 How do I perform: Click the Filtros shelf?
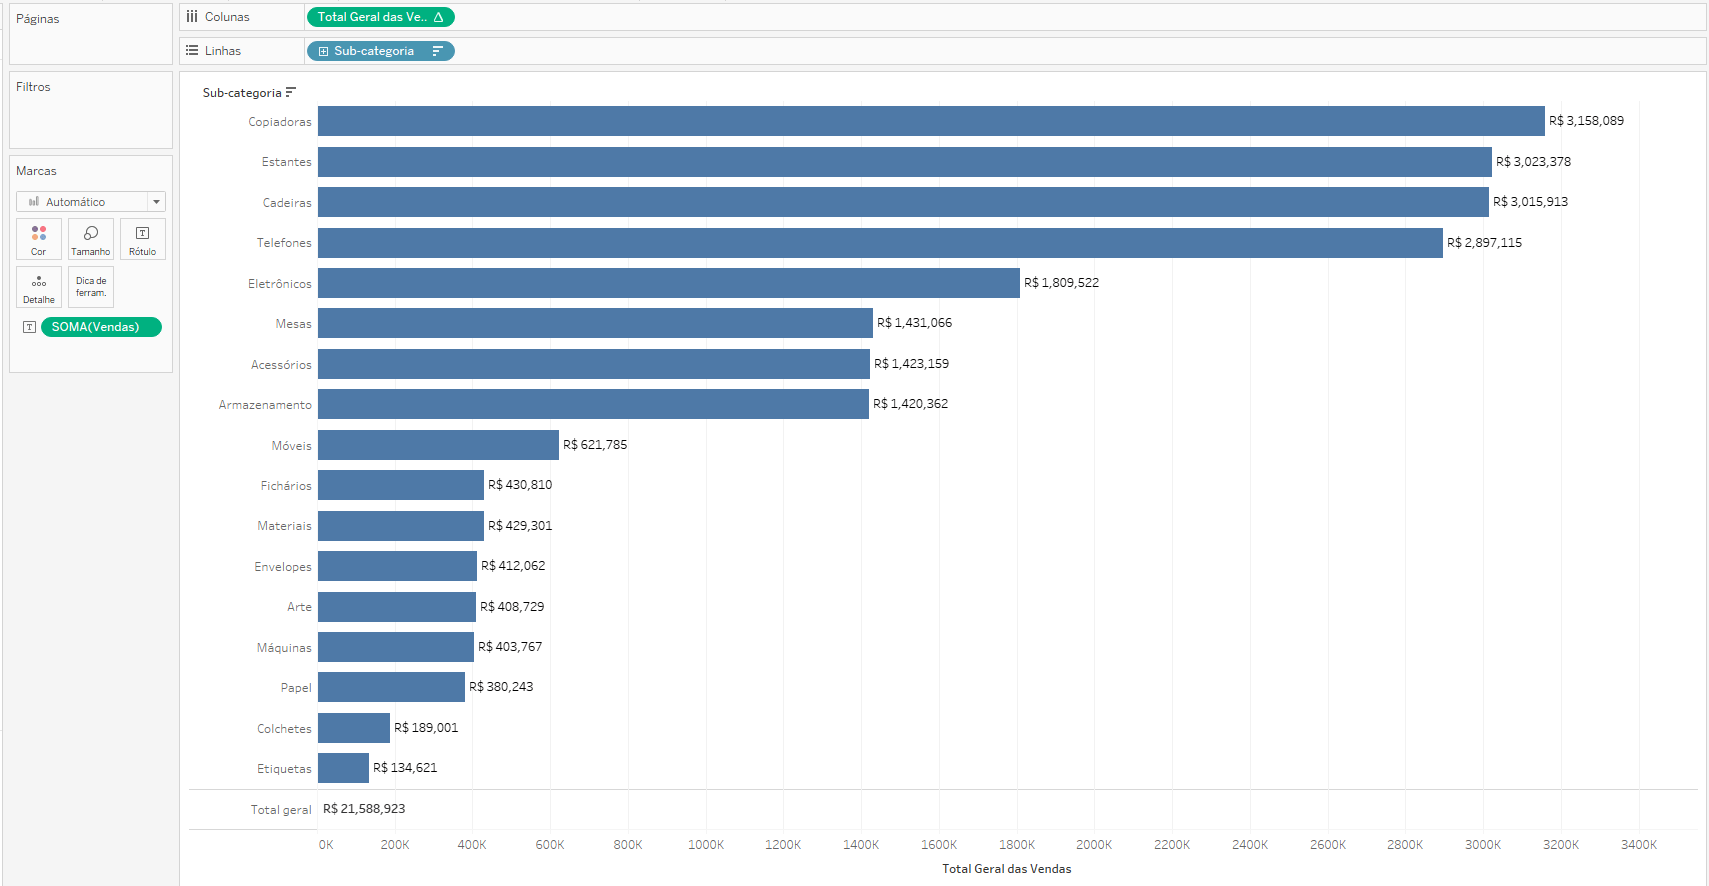point(91,110)
